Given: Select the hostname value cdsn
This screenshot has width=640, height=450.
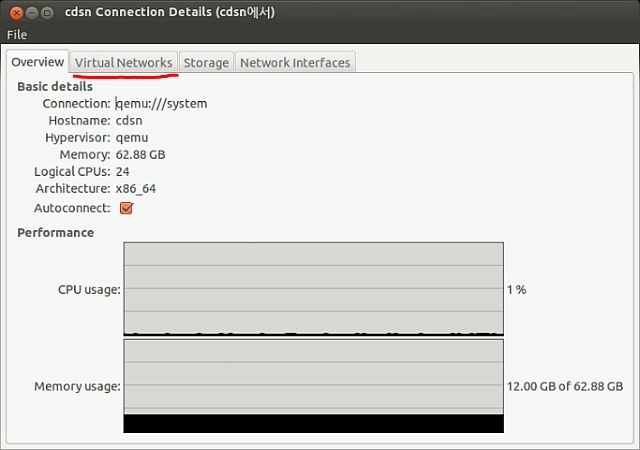Looking at the screenshot, I should (129, 121).
